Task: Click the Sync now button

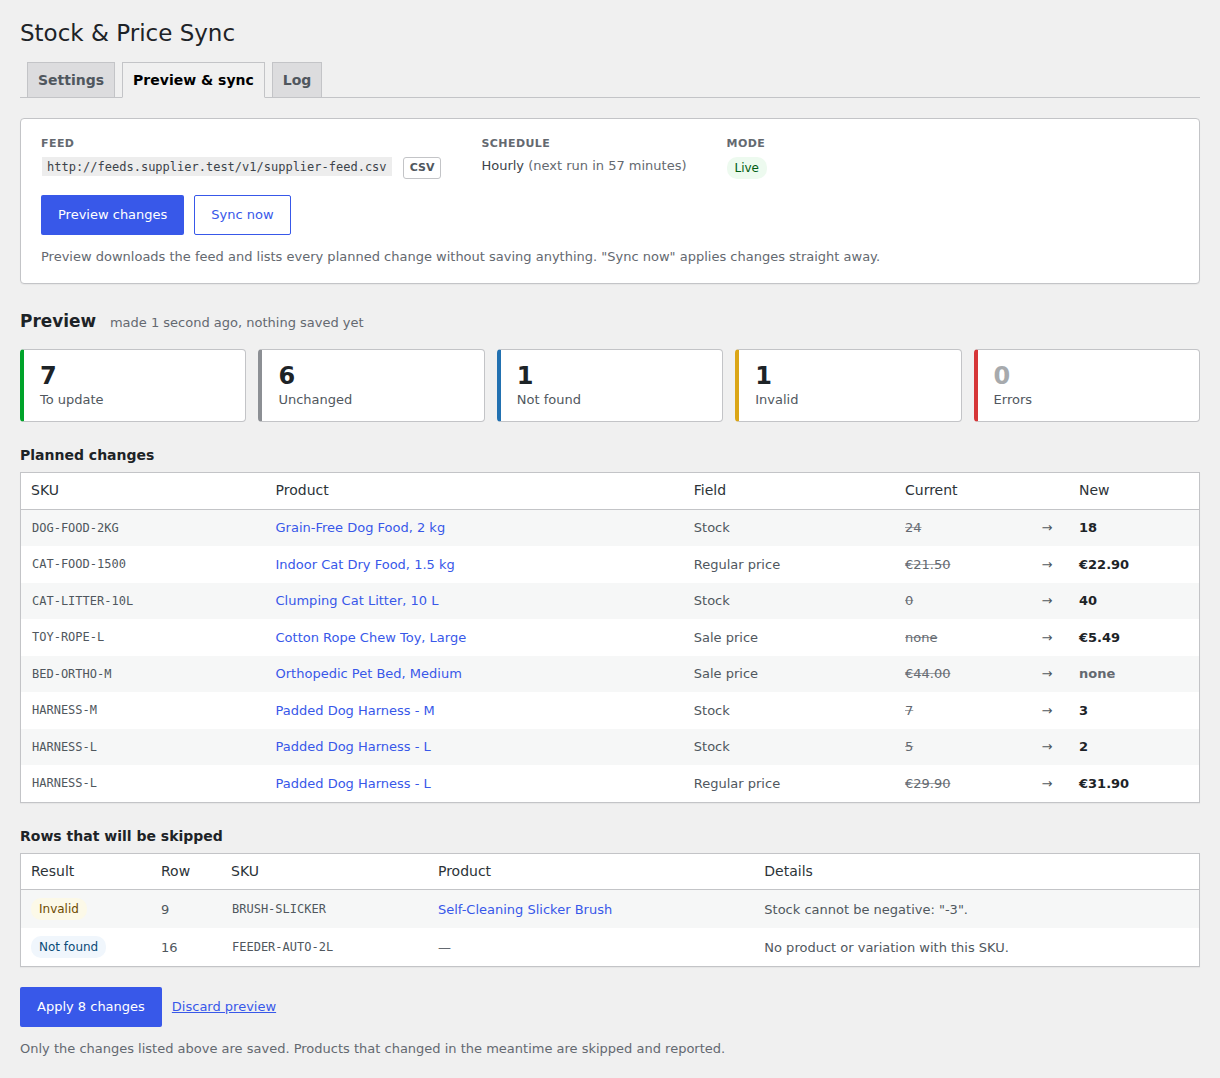Action: click(242, 215)
